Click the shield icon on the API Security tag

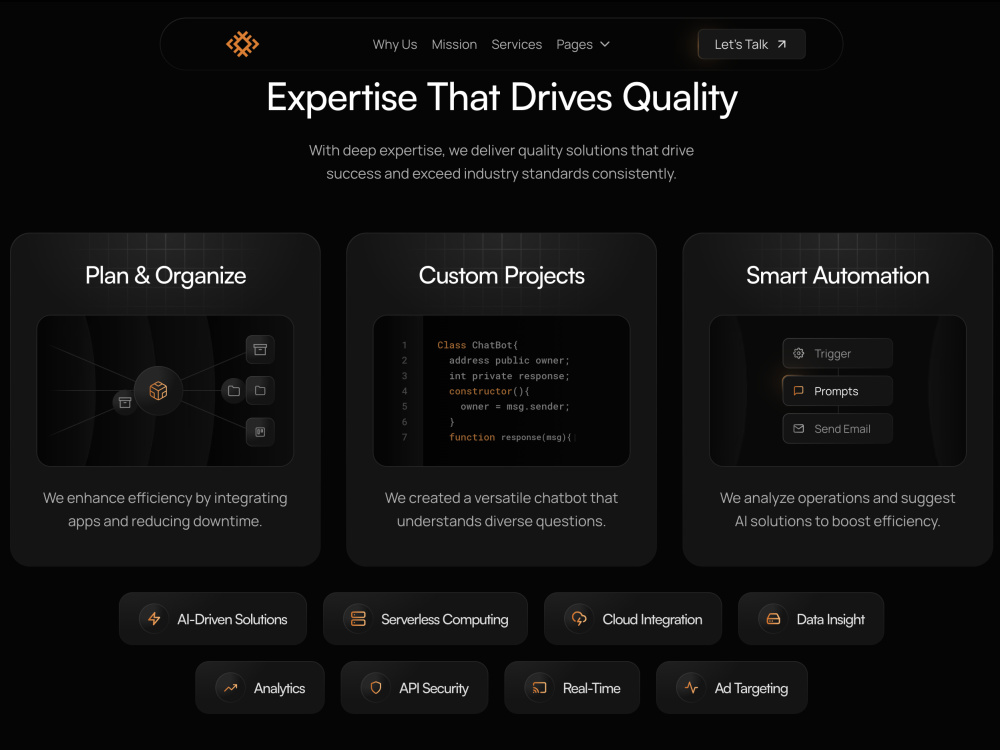pyautogui.click(x=376, y=688)
